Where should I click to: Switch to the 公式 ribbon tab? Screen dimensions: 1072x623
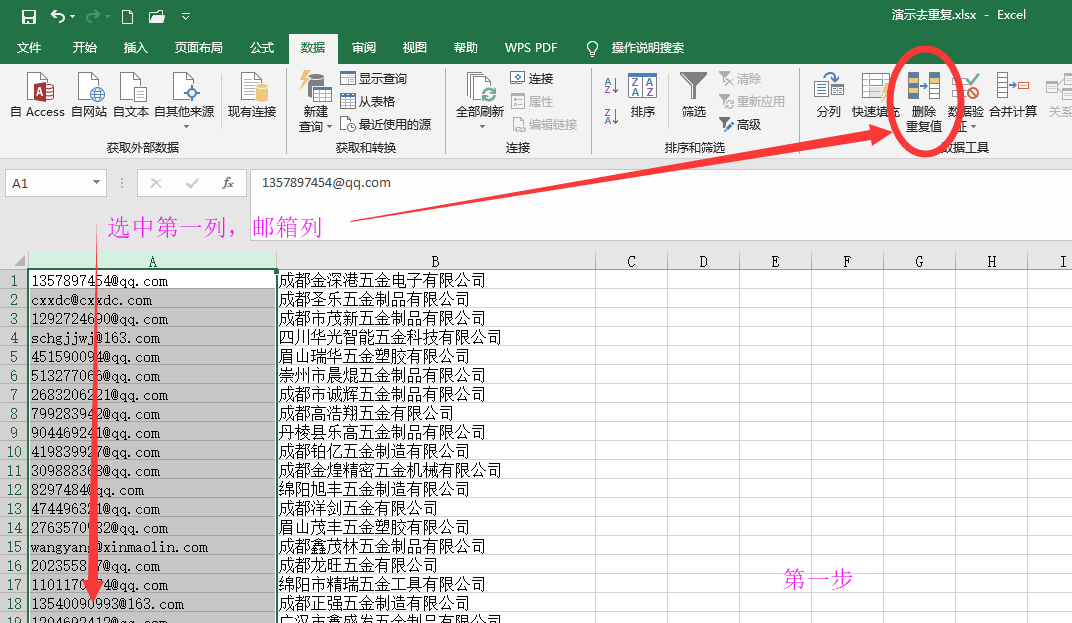(x=262, y=48)
